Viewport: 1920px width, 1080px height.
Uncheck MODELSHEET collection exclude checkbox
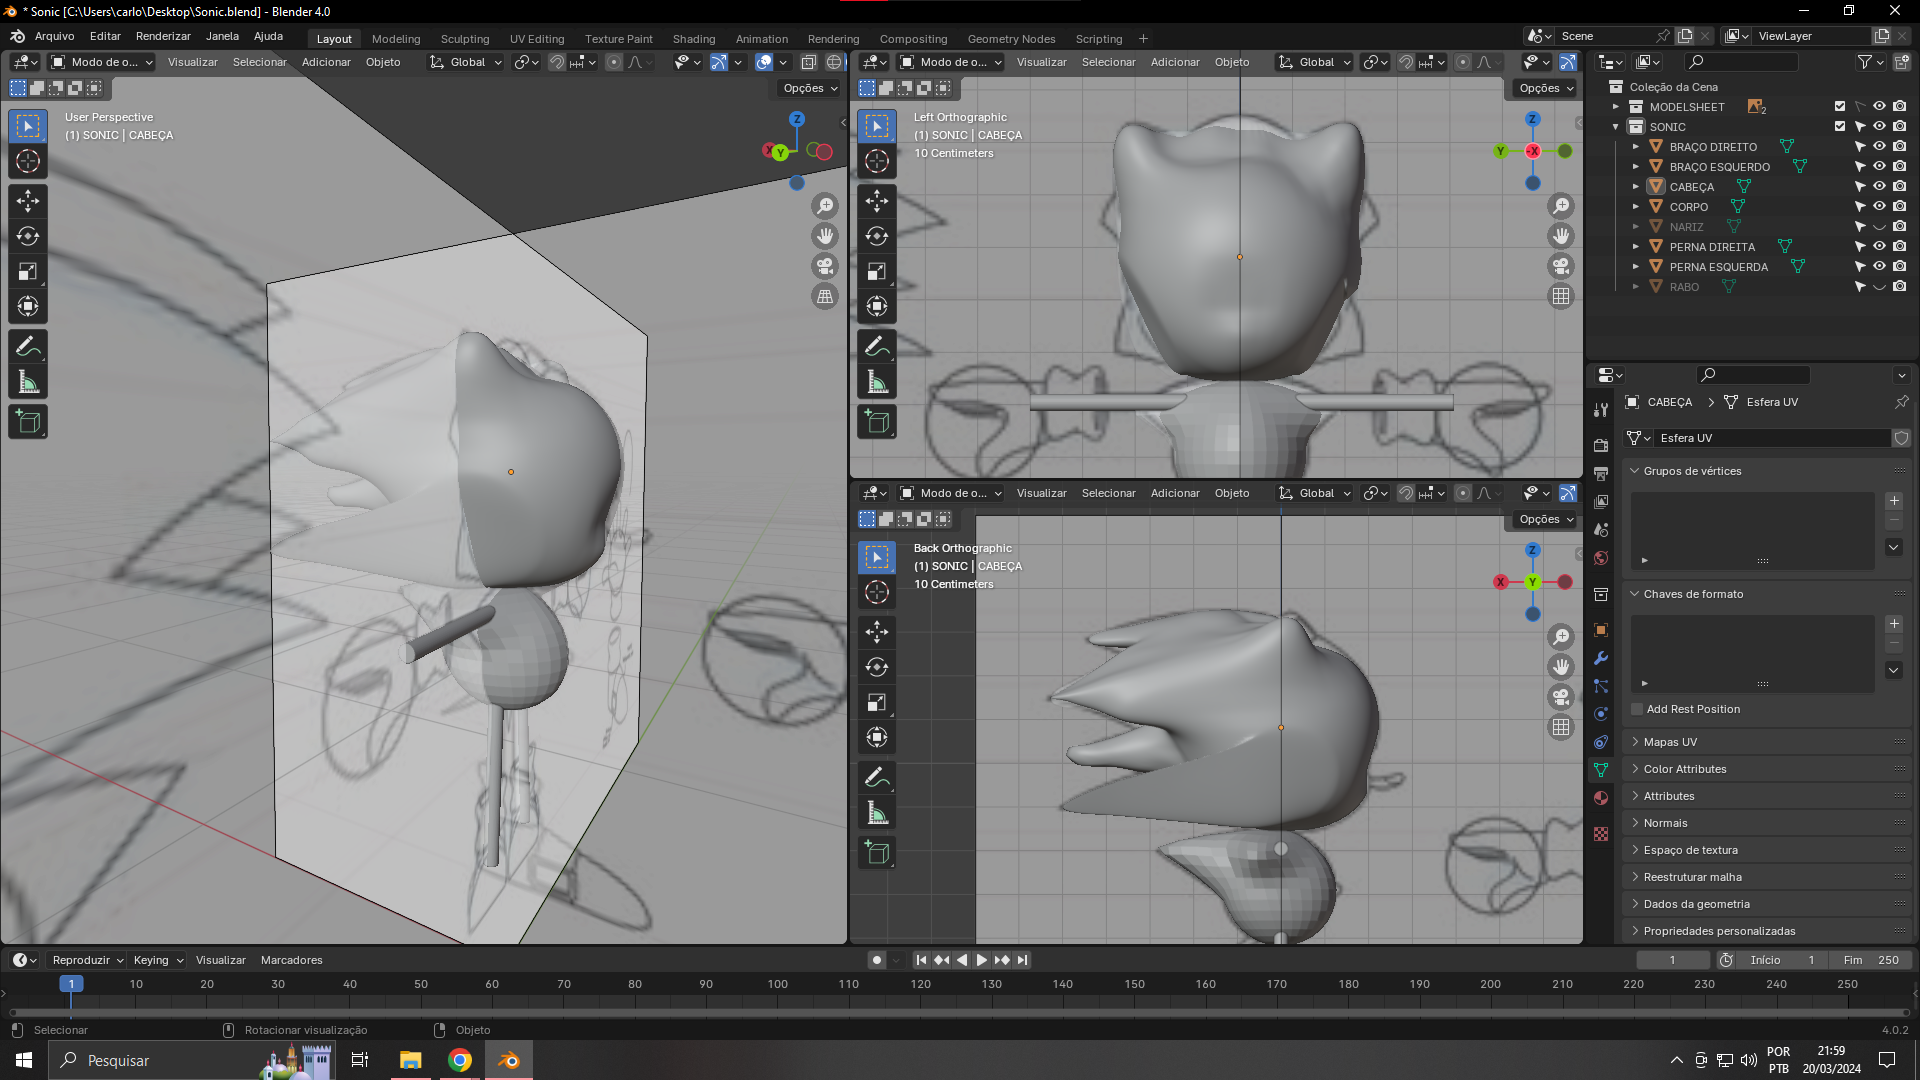(1839, 106)
